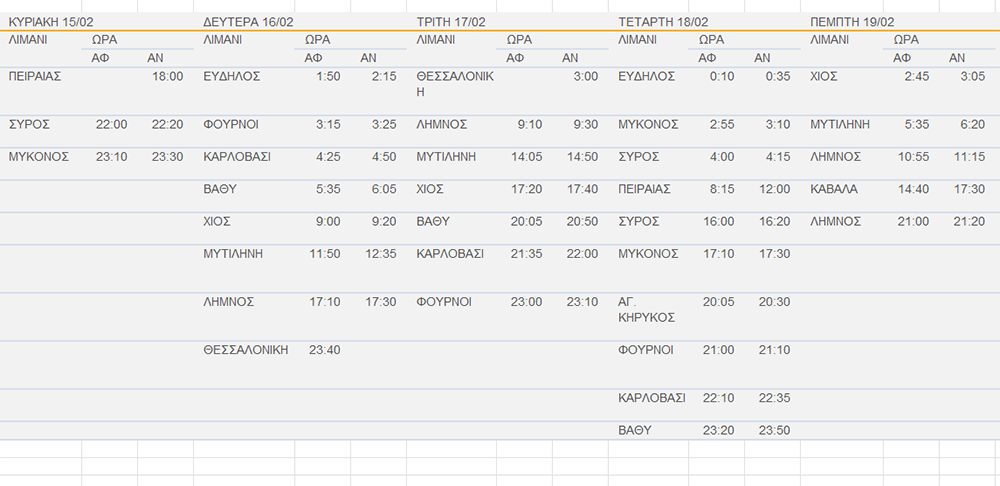Select the 23:50 time in Wednesday's ΒΑΘΥ row
Viewport: 1000px width, 486px height.
tap(774, 430)
